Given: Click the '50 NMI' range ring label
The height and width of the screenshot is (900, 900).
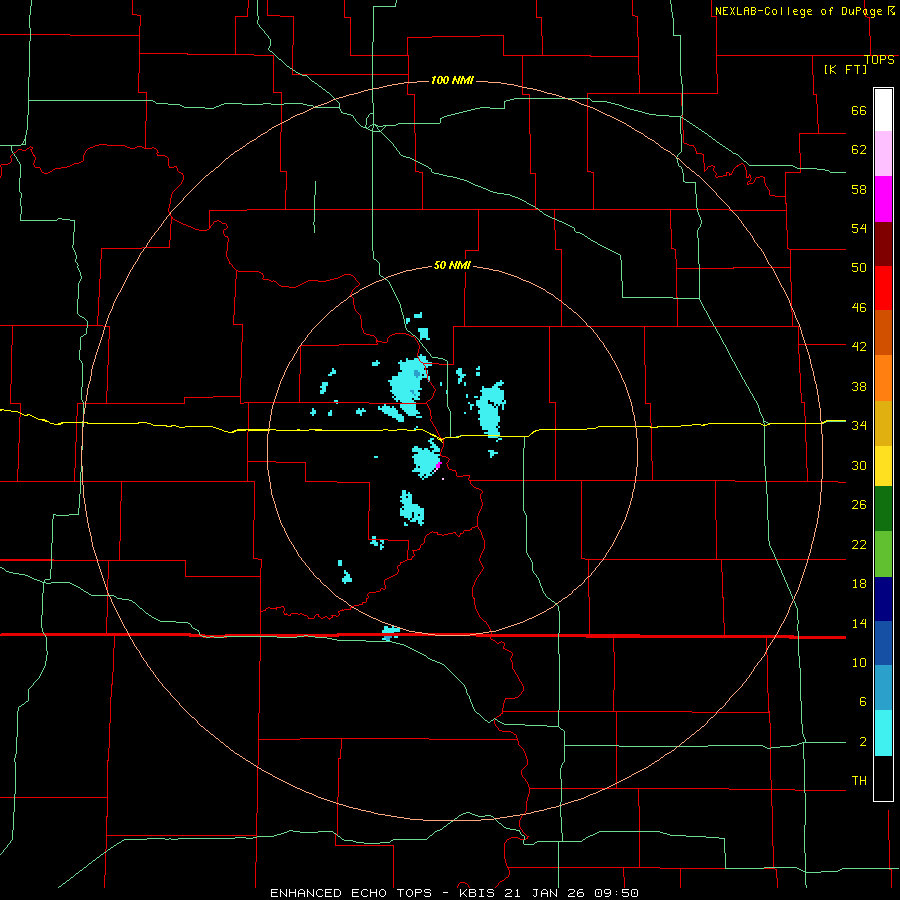Looking at the screenshot, I should 452,265.
